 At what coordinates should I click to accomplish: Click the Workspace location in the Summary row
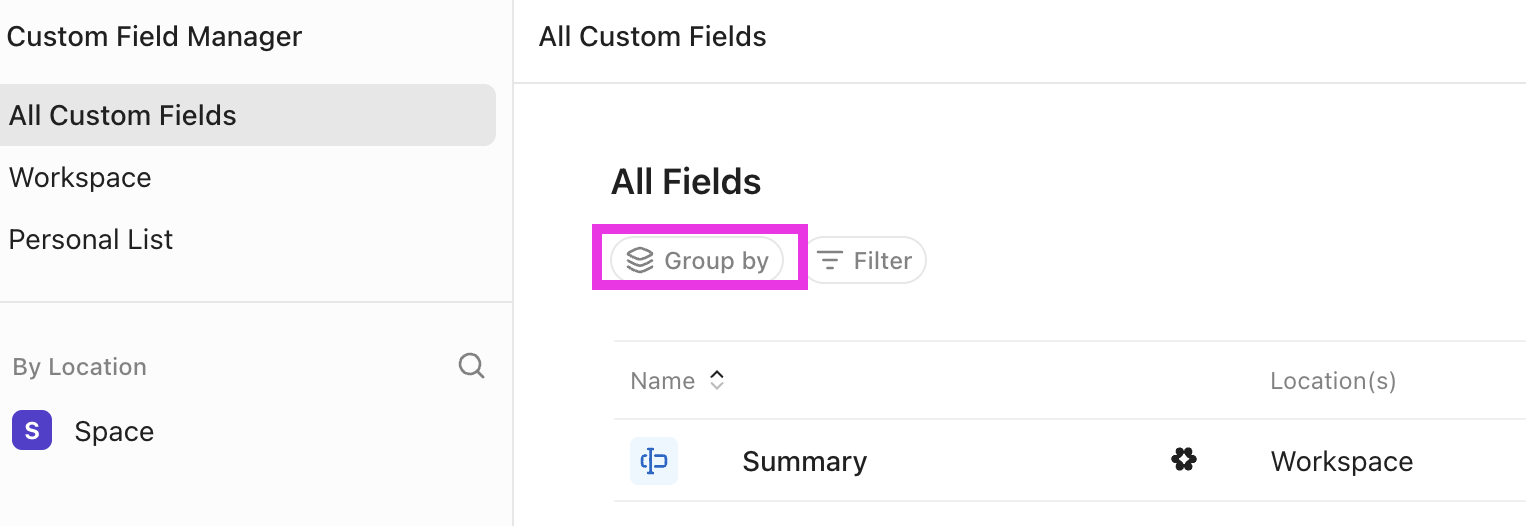(1341, 462)
